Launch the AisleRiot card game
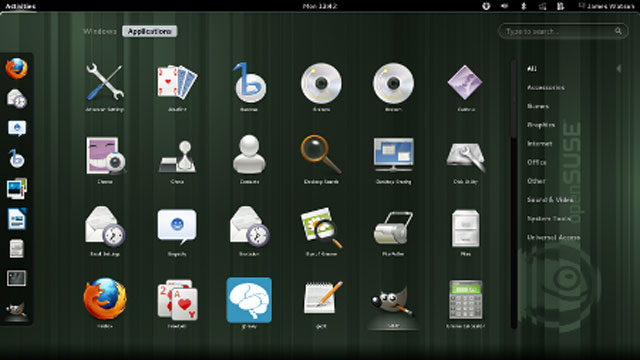The image size is (640, 360). pyautogui.click(x=177, y=87)
